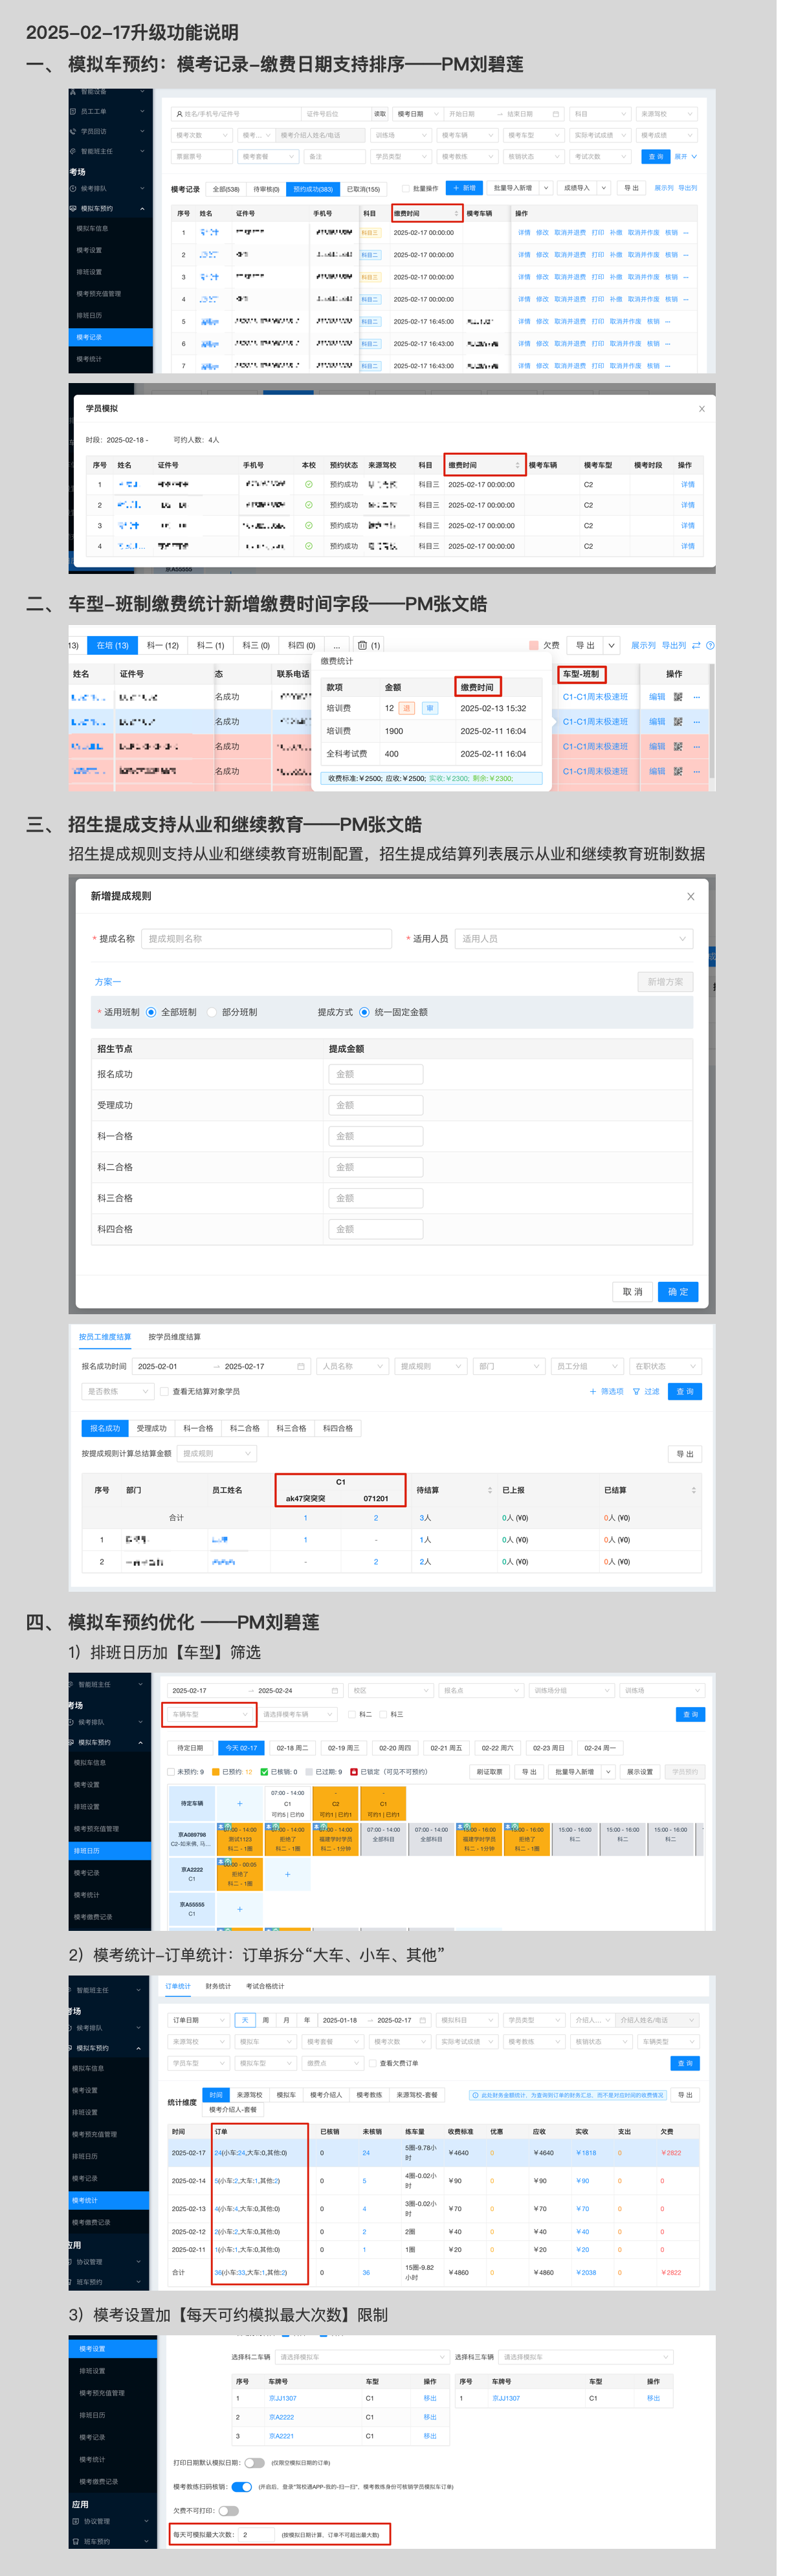Click the 筛选项 plus filter option

click(607, 1391)
